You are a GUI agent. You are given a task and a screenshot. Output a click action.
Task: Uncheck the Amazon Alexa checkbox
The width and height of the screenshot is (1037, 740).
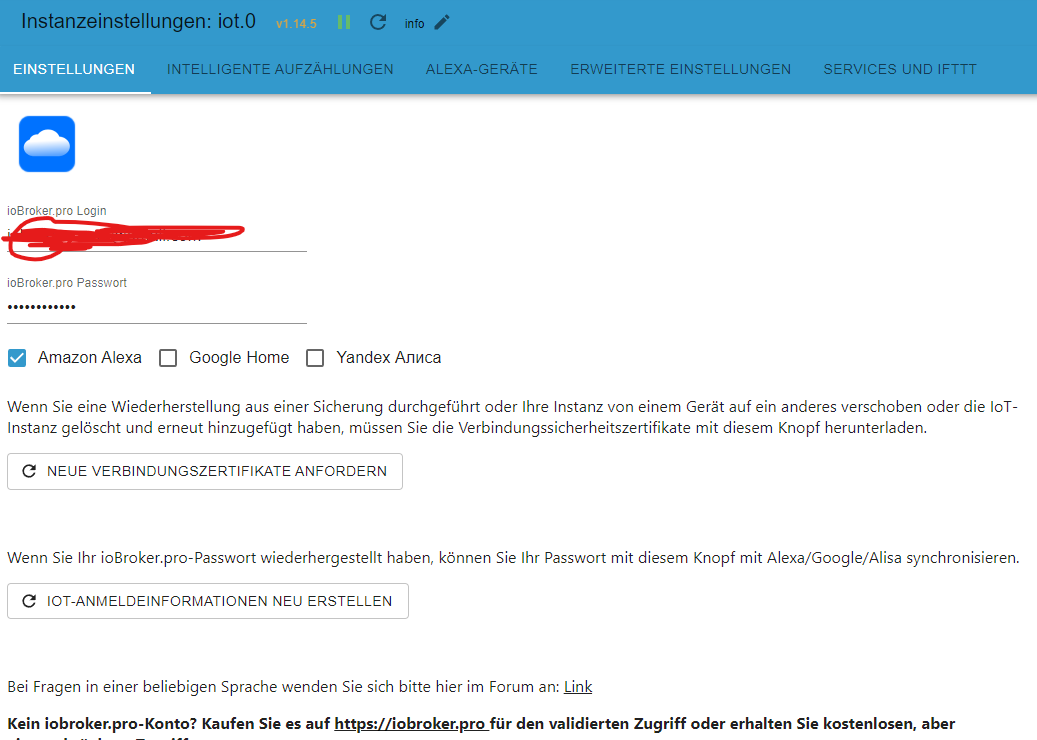17,358
